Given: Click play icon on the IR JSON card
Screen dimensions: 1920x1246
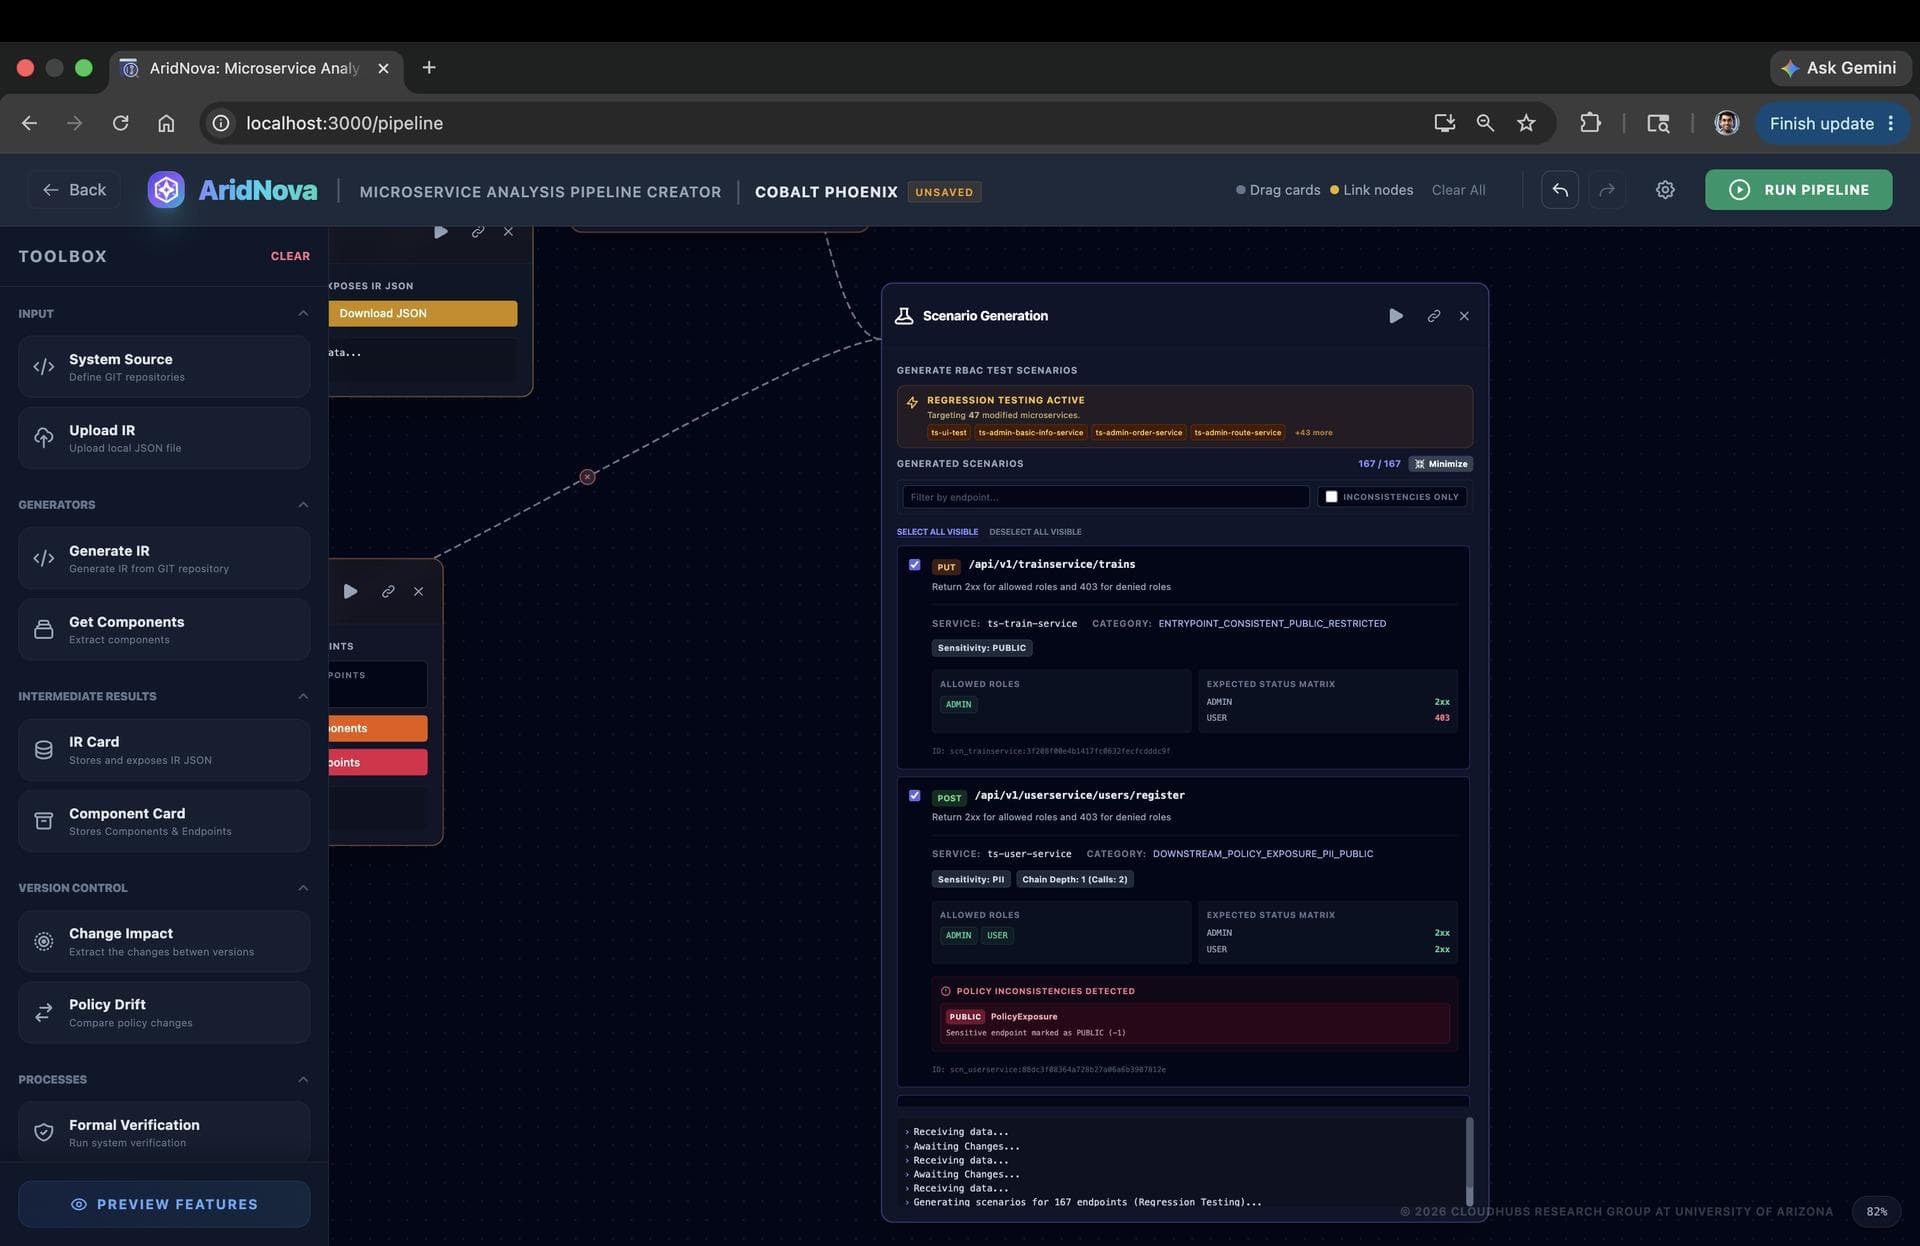Looking at the screenshot, I should (x=441, y=232).
